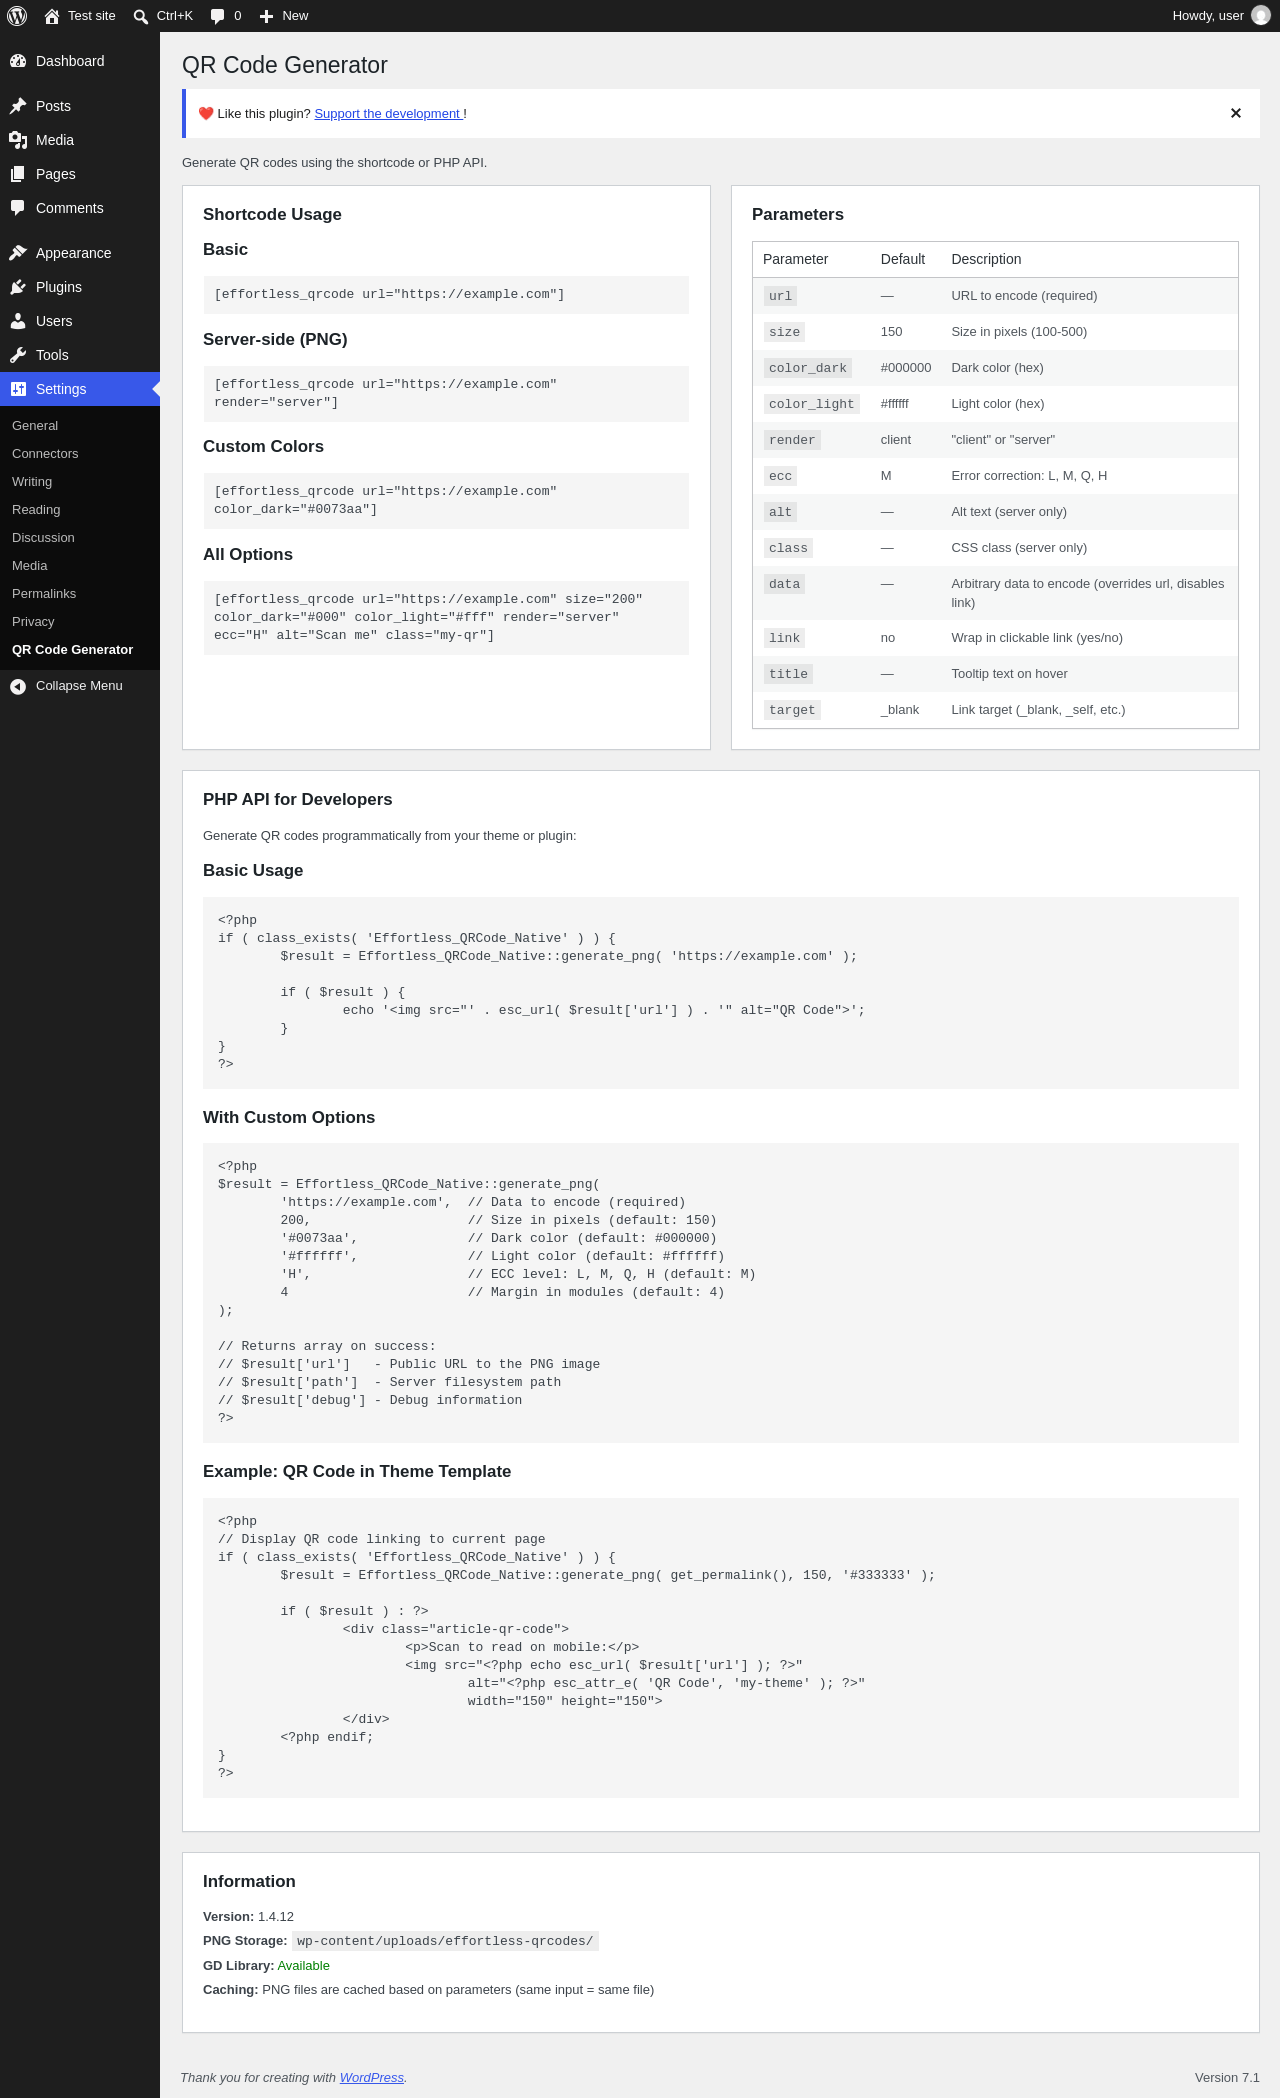Go to General settings submenu
The image size is (1280, 2098).
point(35,426)
